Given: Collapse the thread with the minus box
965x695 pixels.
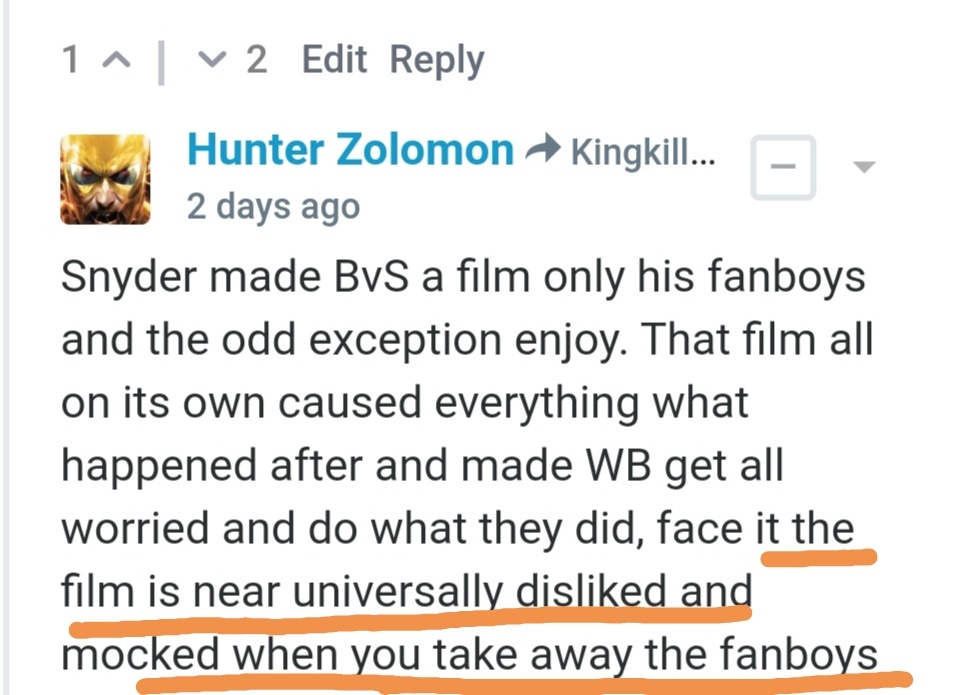Looking at the screenshot, I should (x=783, y=167).
